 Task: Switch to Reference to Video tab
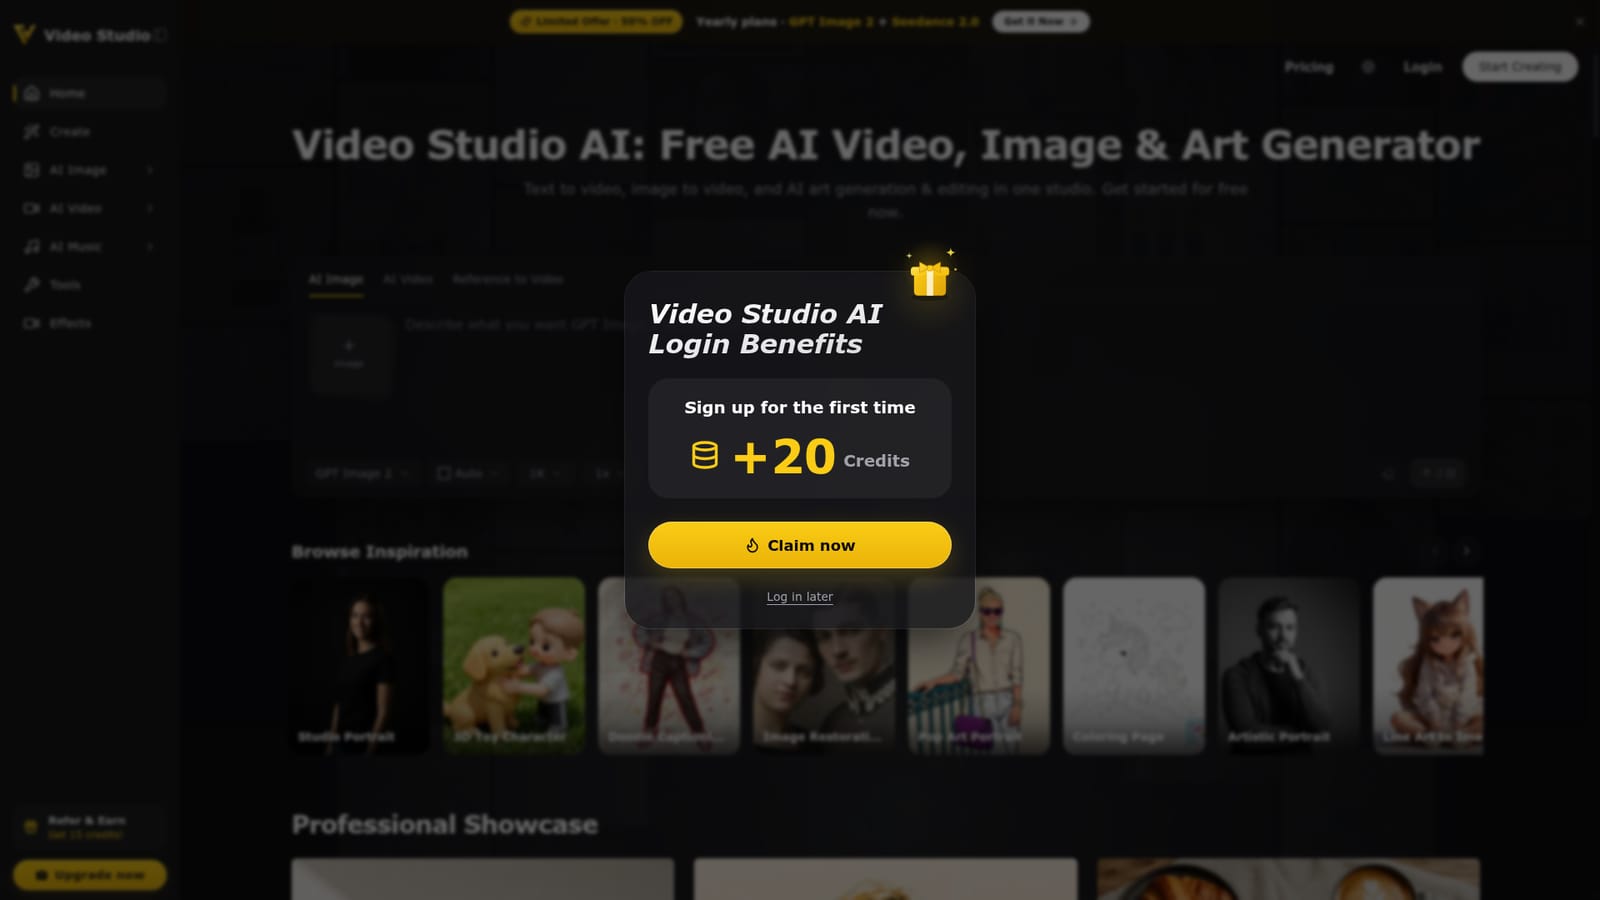(x=507, y=279)
